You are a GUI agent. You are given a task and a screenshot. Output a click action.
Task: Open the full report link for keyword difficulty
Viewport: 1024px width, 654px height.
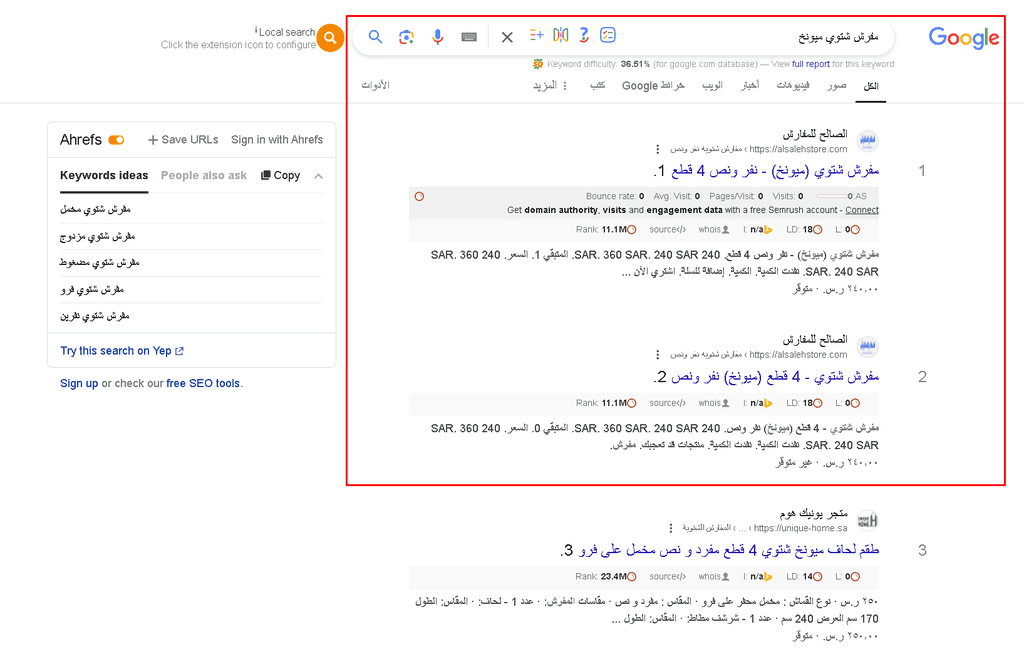[x=811, y=64]
